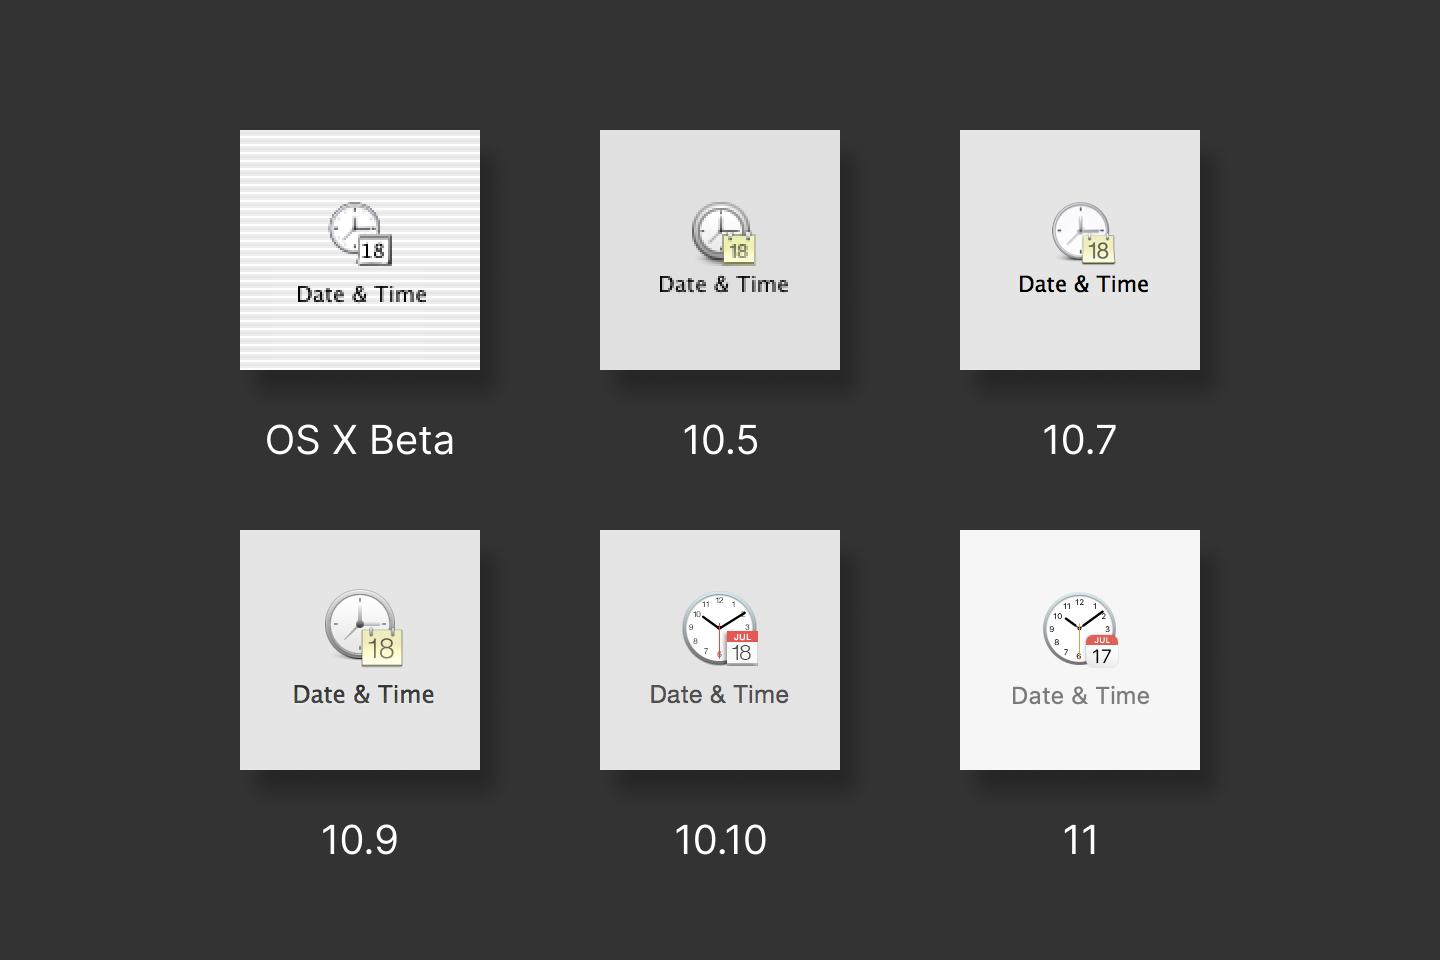This screenshot has width=1440, height=960.
Task: Click the gray Date & Time text in 11 tile
Action: pos(1080,696)
